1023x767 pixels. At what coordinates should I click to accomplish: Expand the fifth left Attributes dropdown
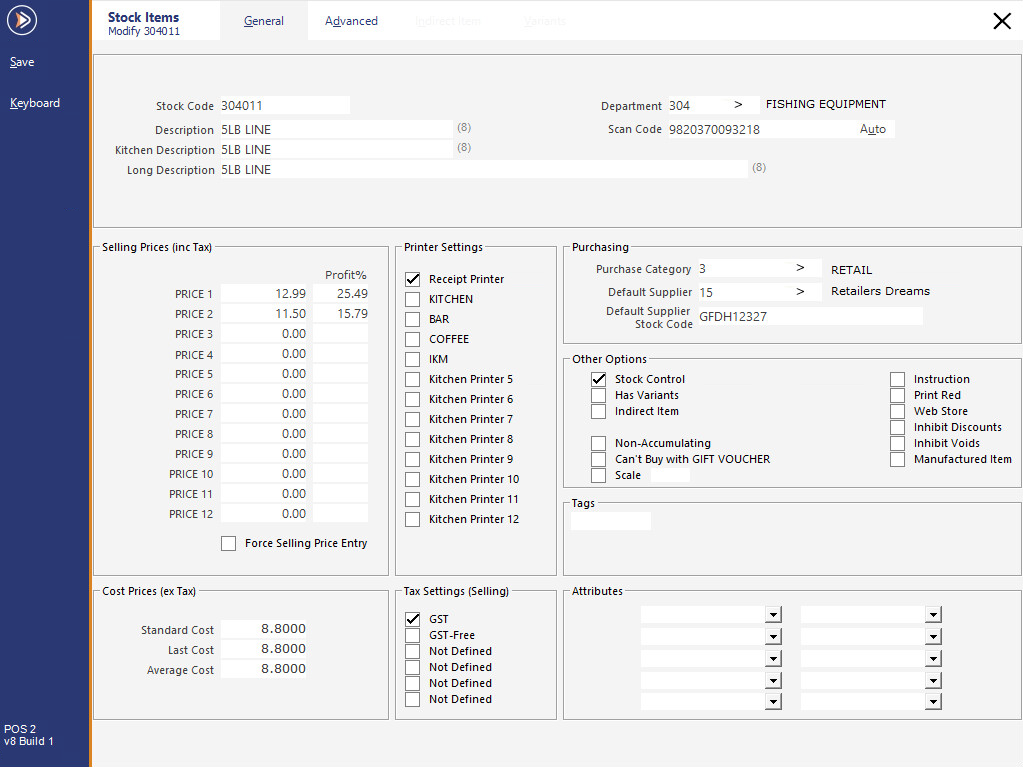pyautogui.click(x=773, y=702)
